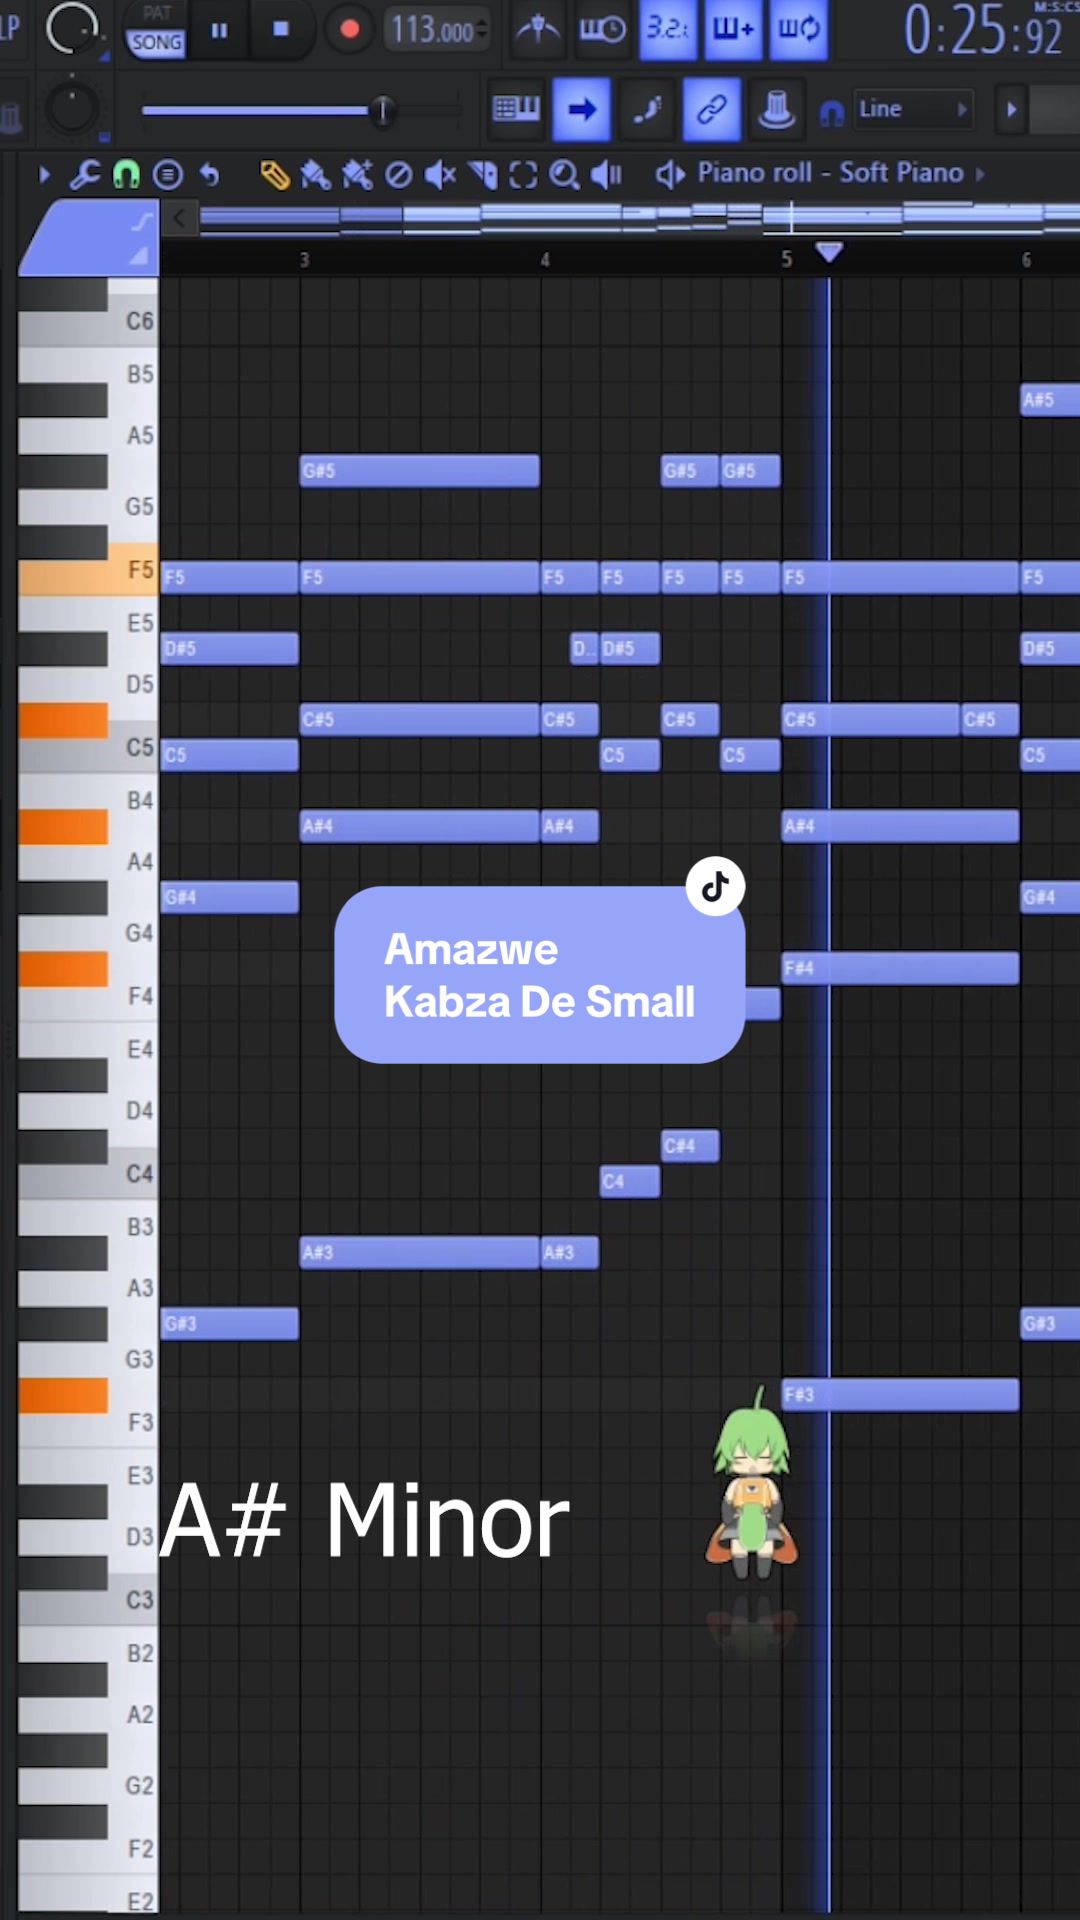Click the undo arrow icon in piano roll
The width and height of the screenshot is (1080, 1920).
point(209,175)
